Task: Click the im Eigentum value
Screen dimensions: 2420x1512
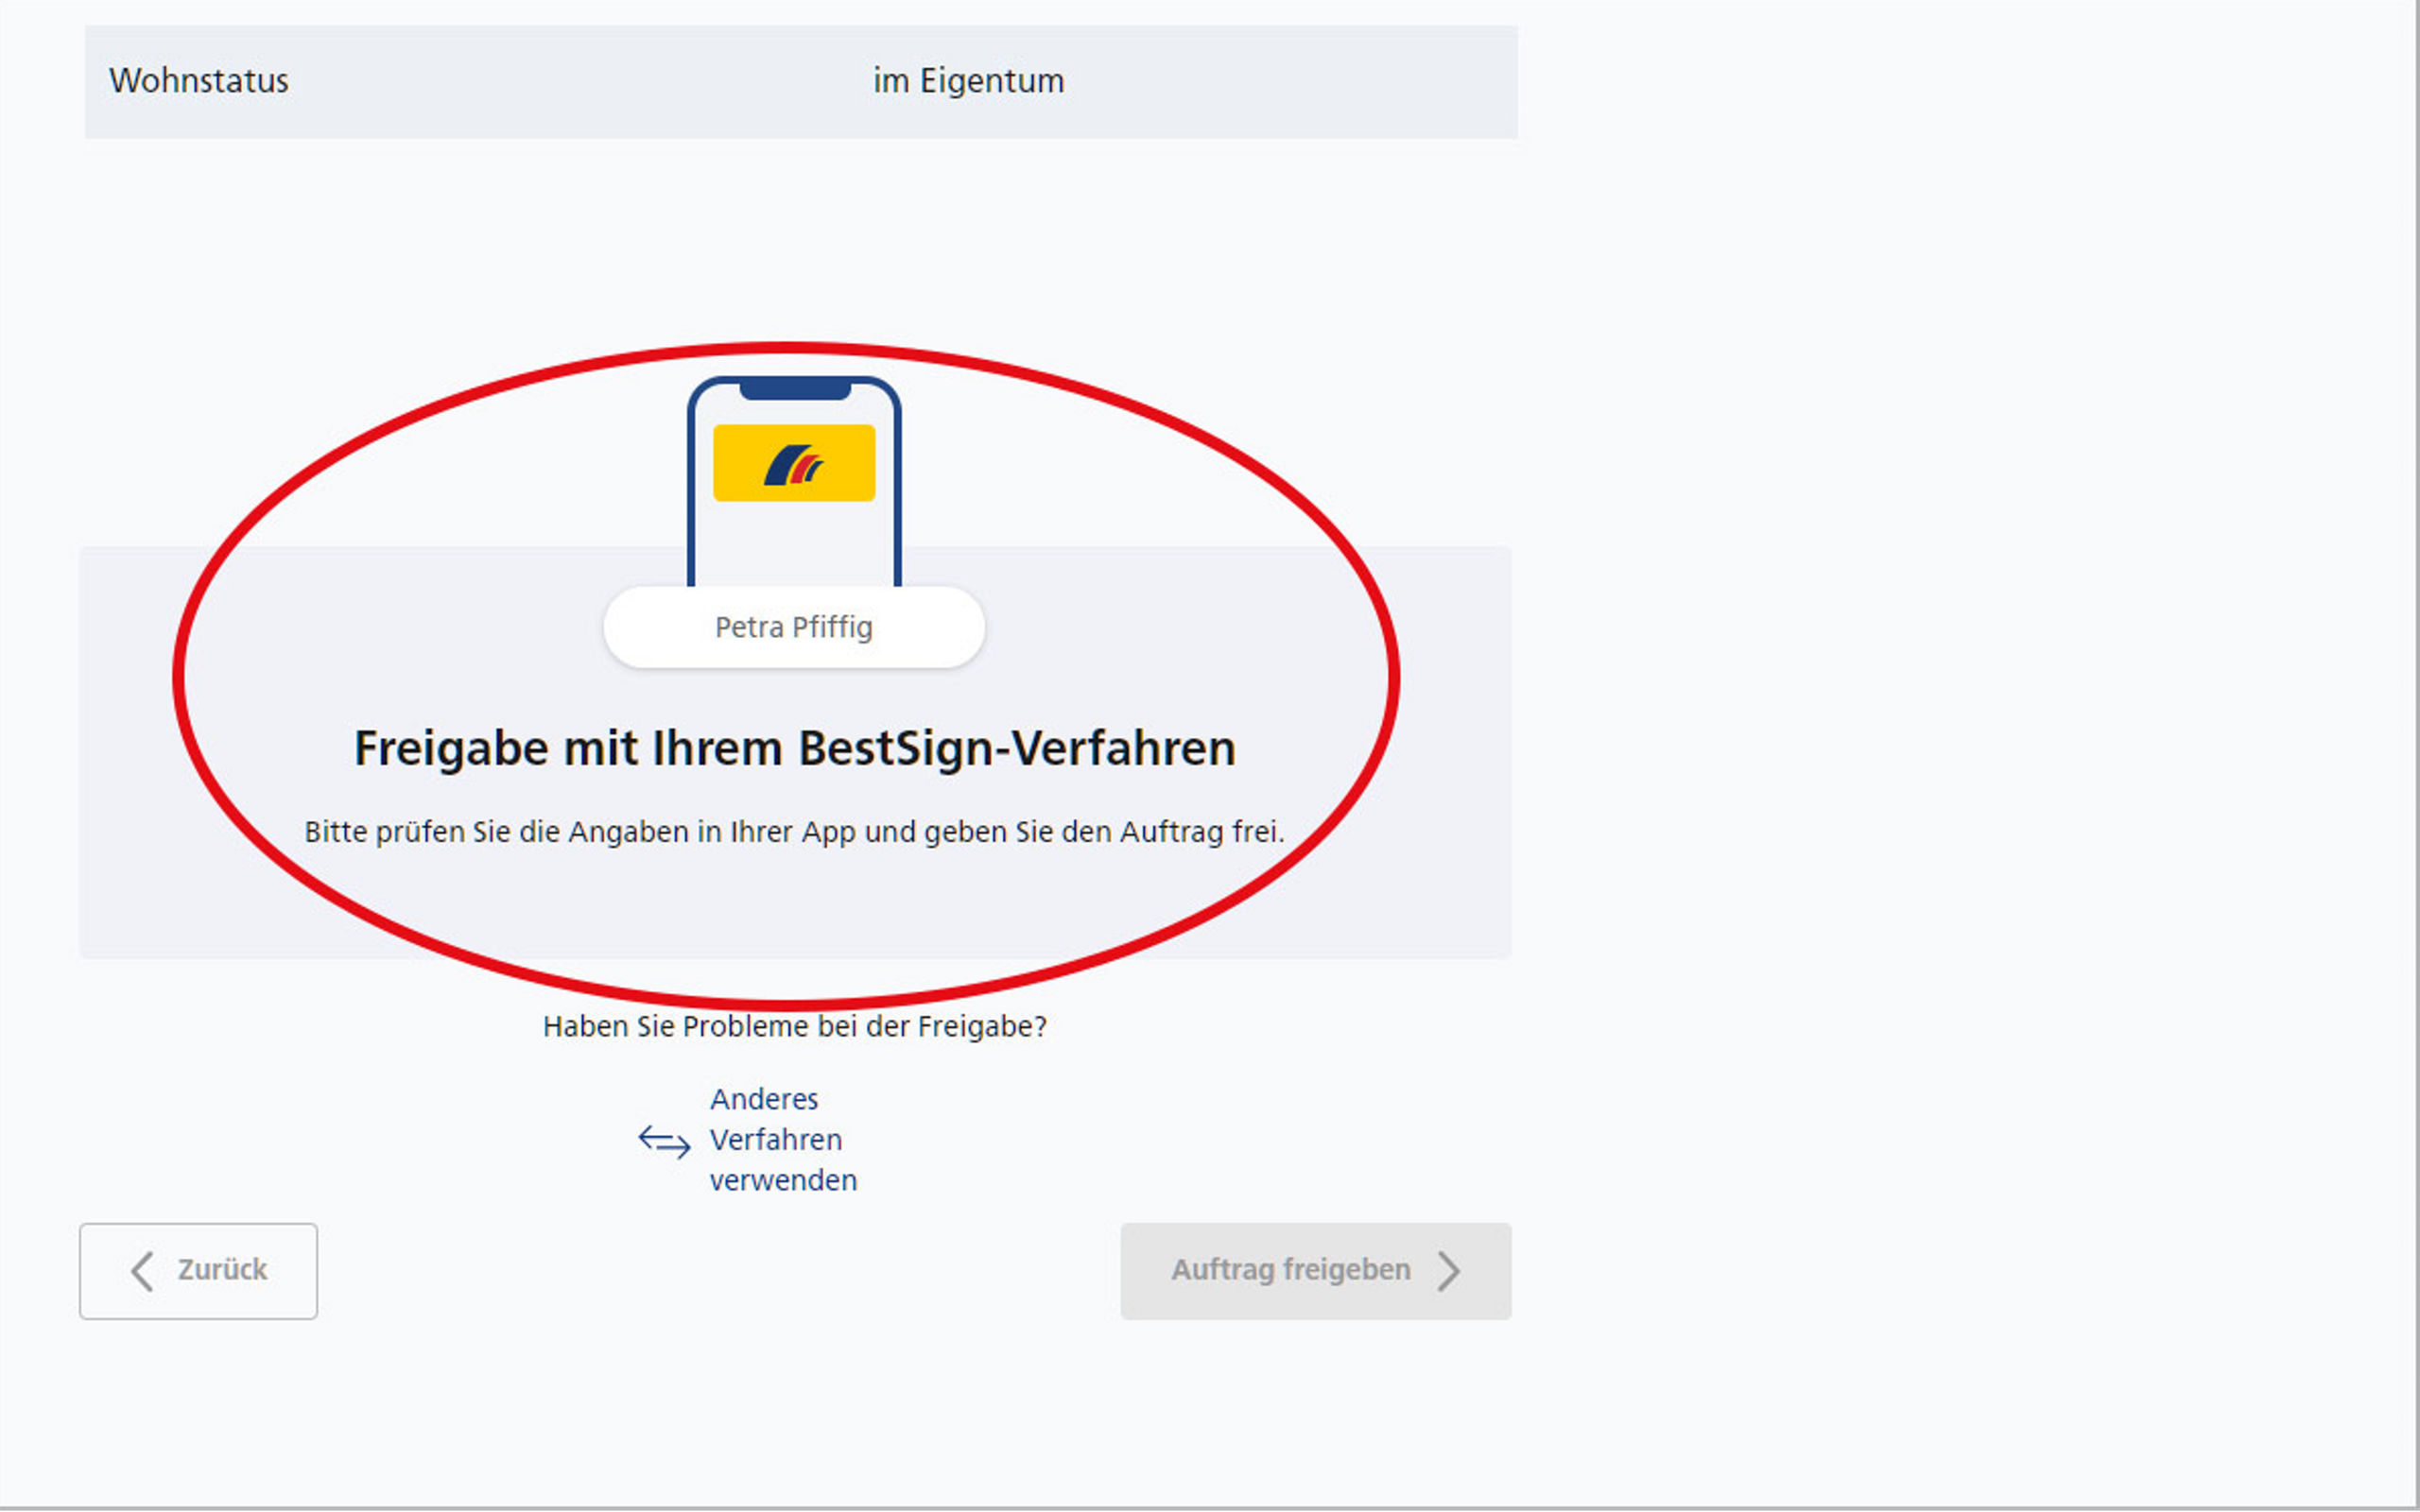Action: [x=968, y=80]
